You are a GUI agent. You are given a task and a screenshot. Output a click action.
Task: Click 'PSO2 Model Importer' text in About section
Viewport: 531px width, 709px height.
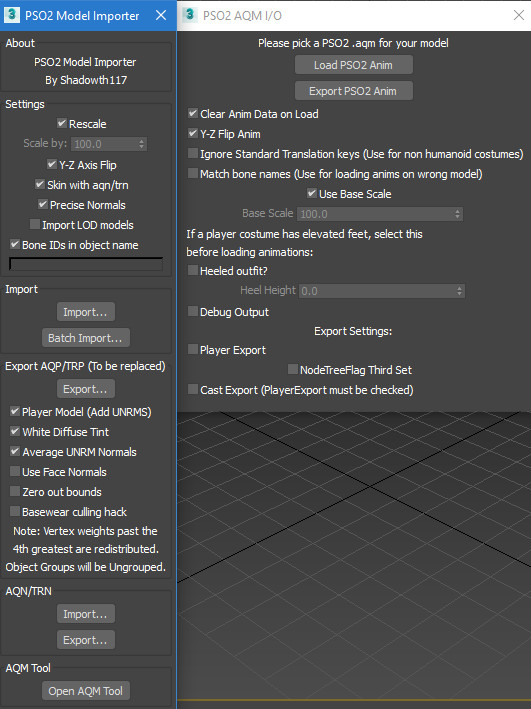tap(85, 62)
